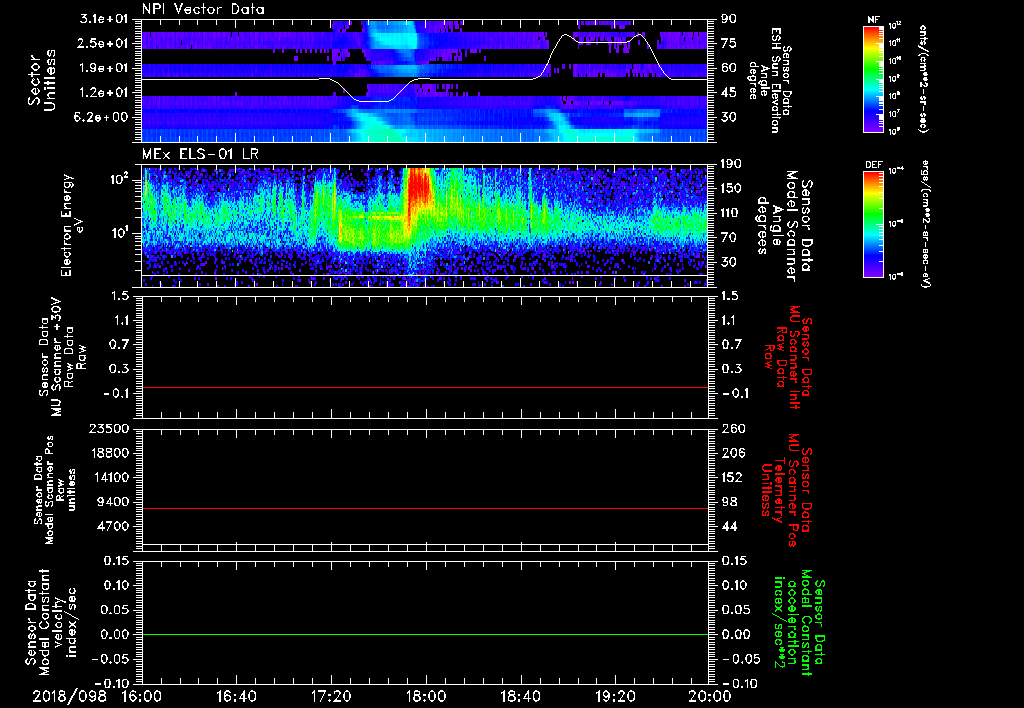Click the red line in Scanner Pos panel
The width and height of the screenshot is (1024, 708).
[425, 508]
